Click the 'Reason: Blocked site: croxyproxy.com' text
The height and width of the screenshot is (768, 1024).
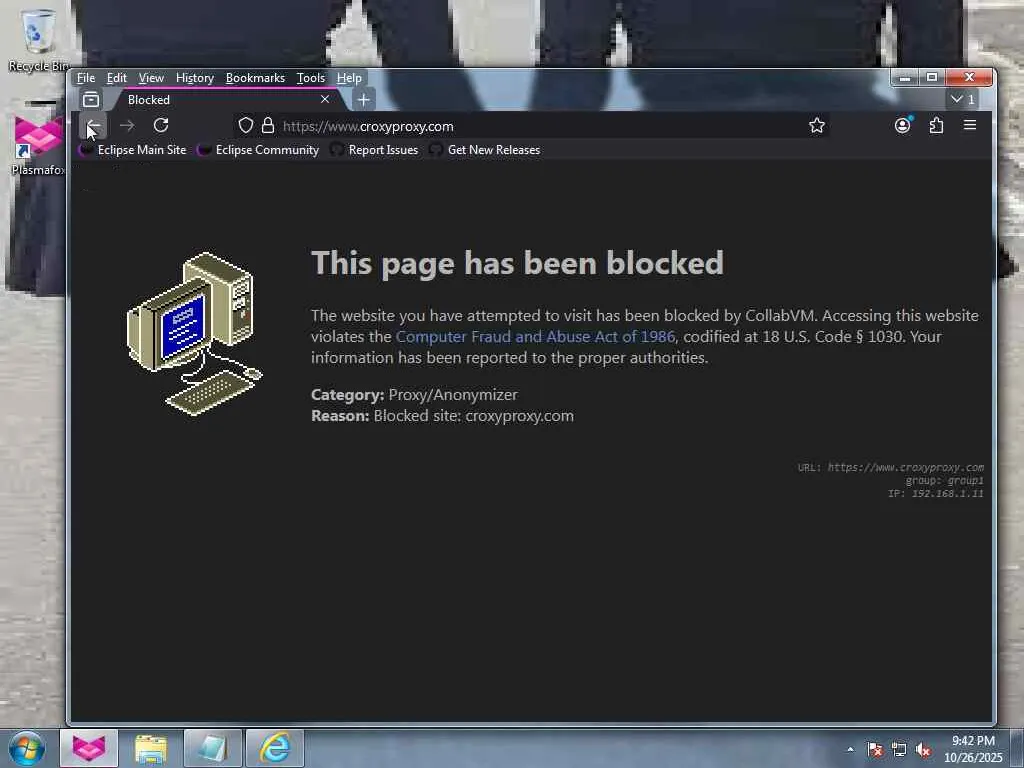[442, 415]
